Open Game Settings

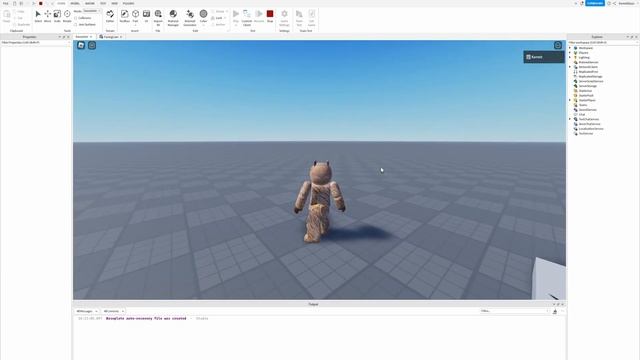284,17
